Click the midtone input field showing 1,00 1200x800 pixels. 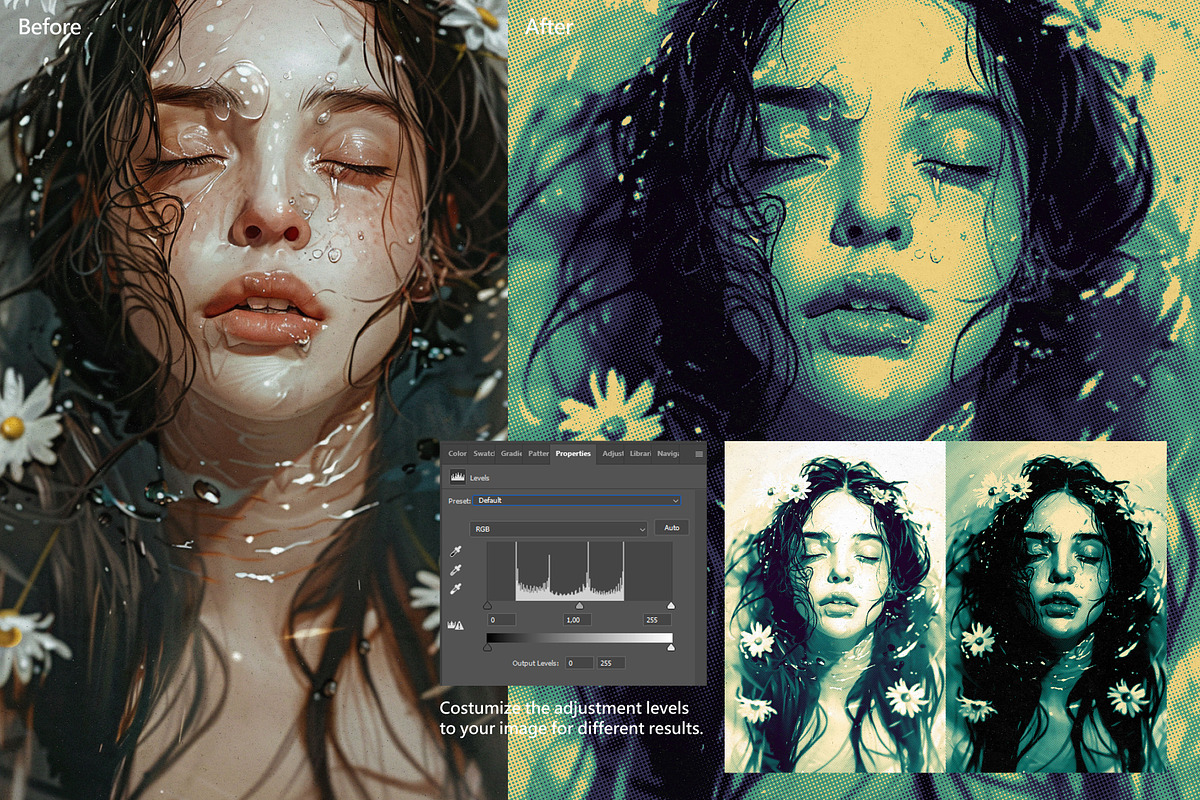click(578, 620)
